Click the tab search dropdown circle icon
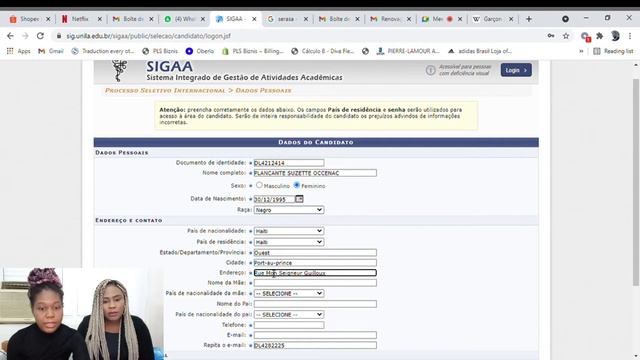Viewport: 640px width, 360px height. (x=565, y=19)
